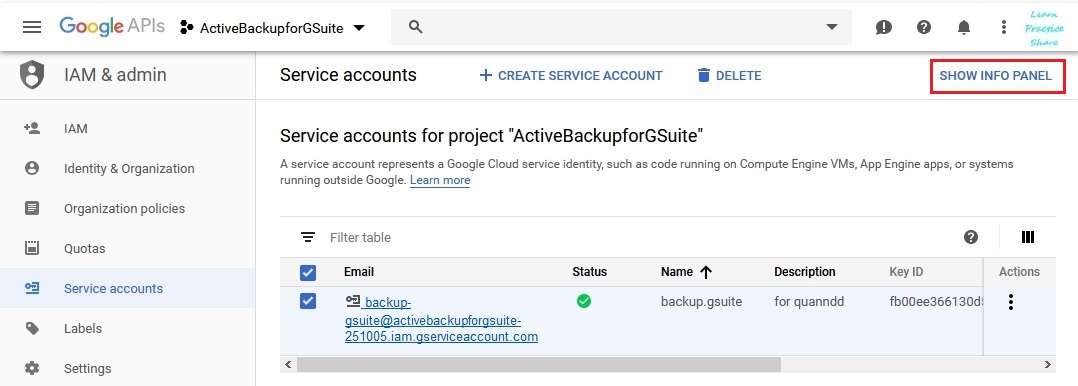1078x386 pixels.
Task: Click the column display options icon
Action: pos(1028,237)
